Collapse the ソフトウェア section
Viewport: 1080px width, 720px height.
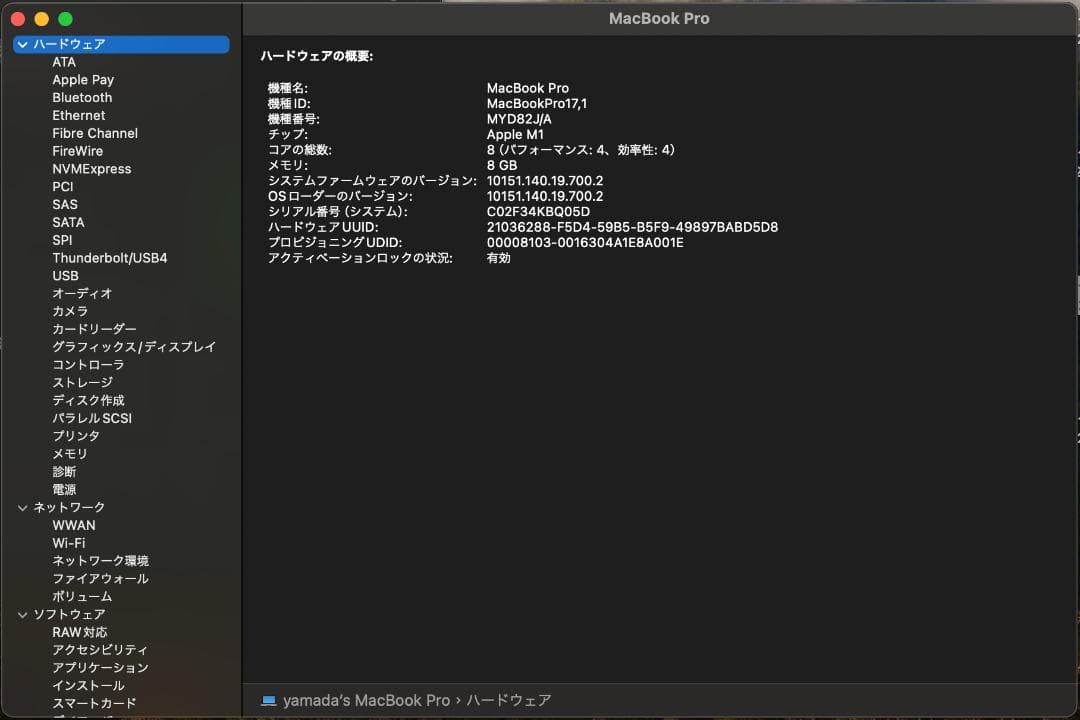[x=22, y=613]
